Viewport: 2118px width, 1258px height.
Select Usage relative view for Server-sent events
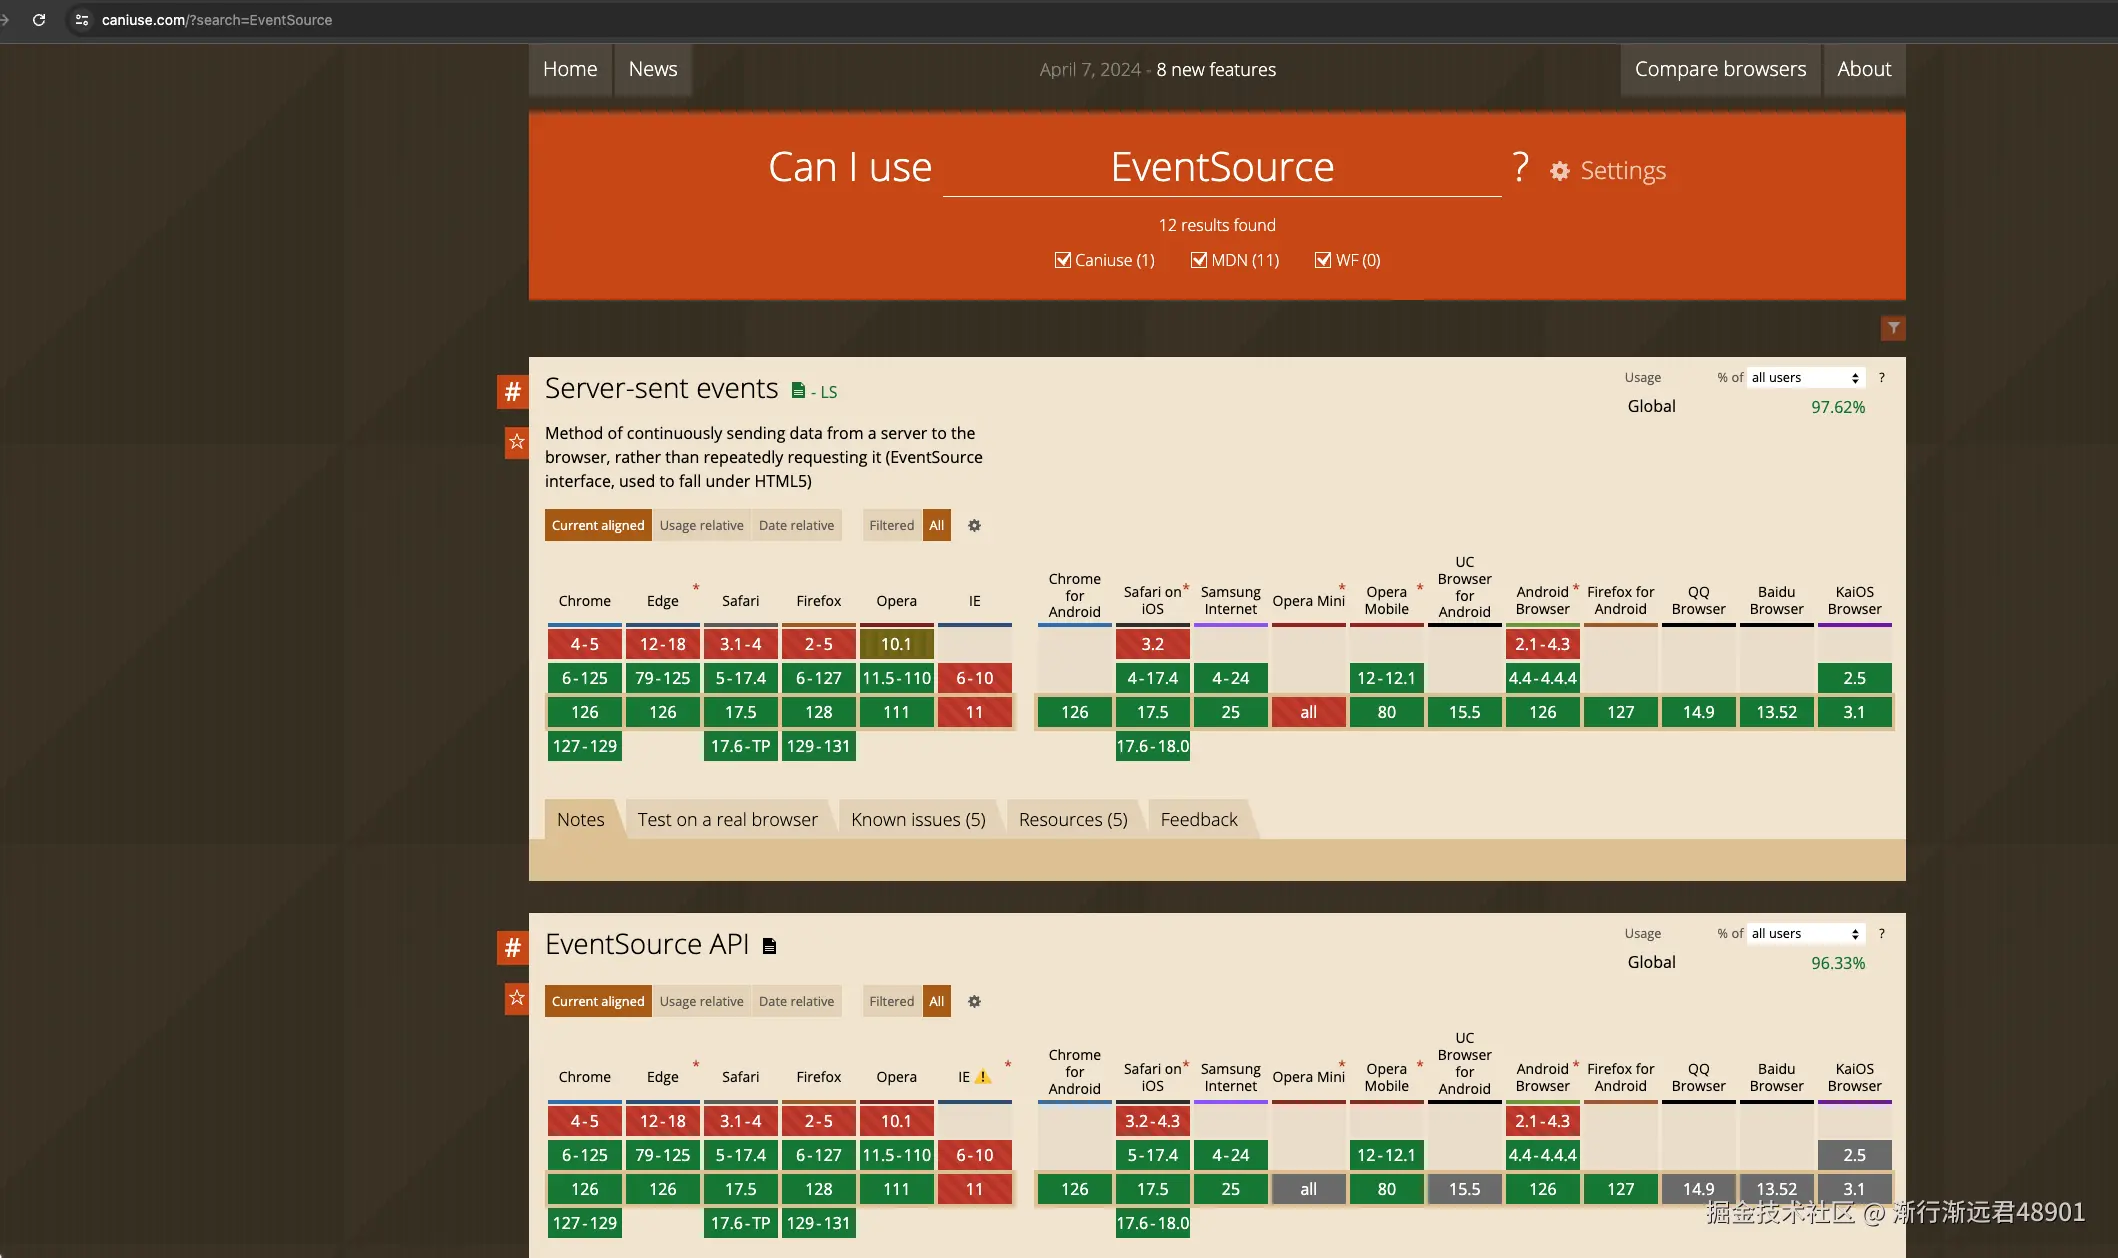click(x=701, y=526)
